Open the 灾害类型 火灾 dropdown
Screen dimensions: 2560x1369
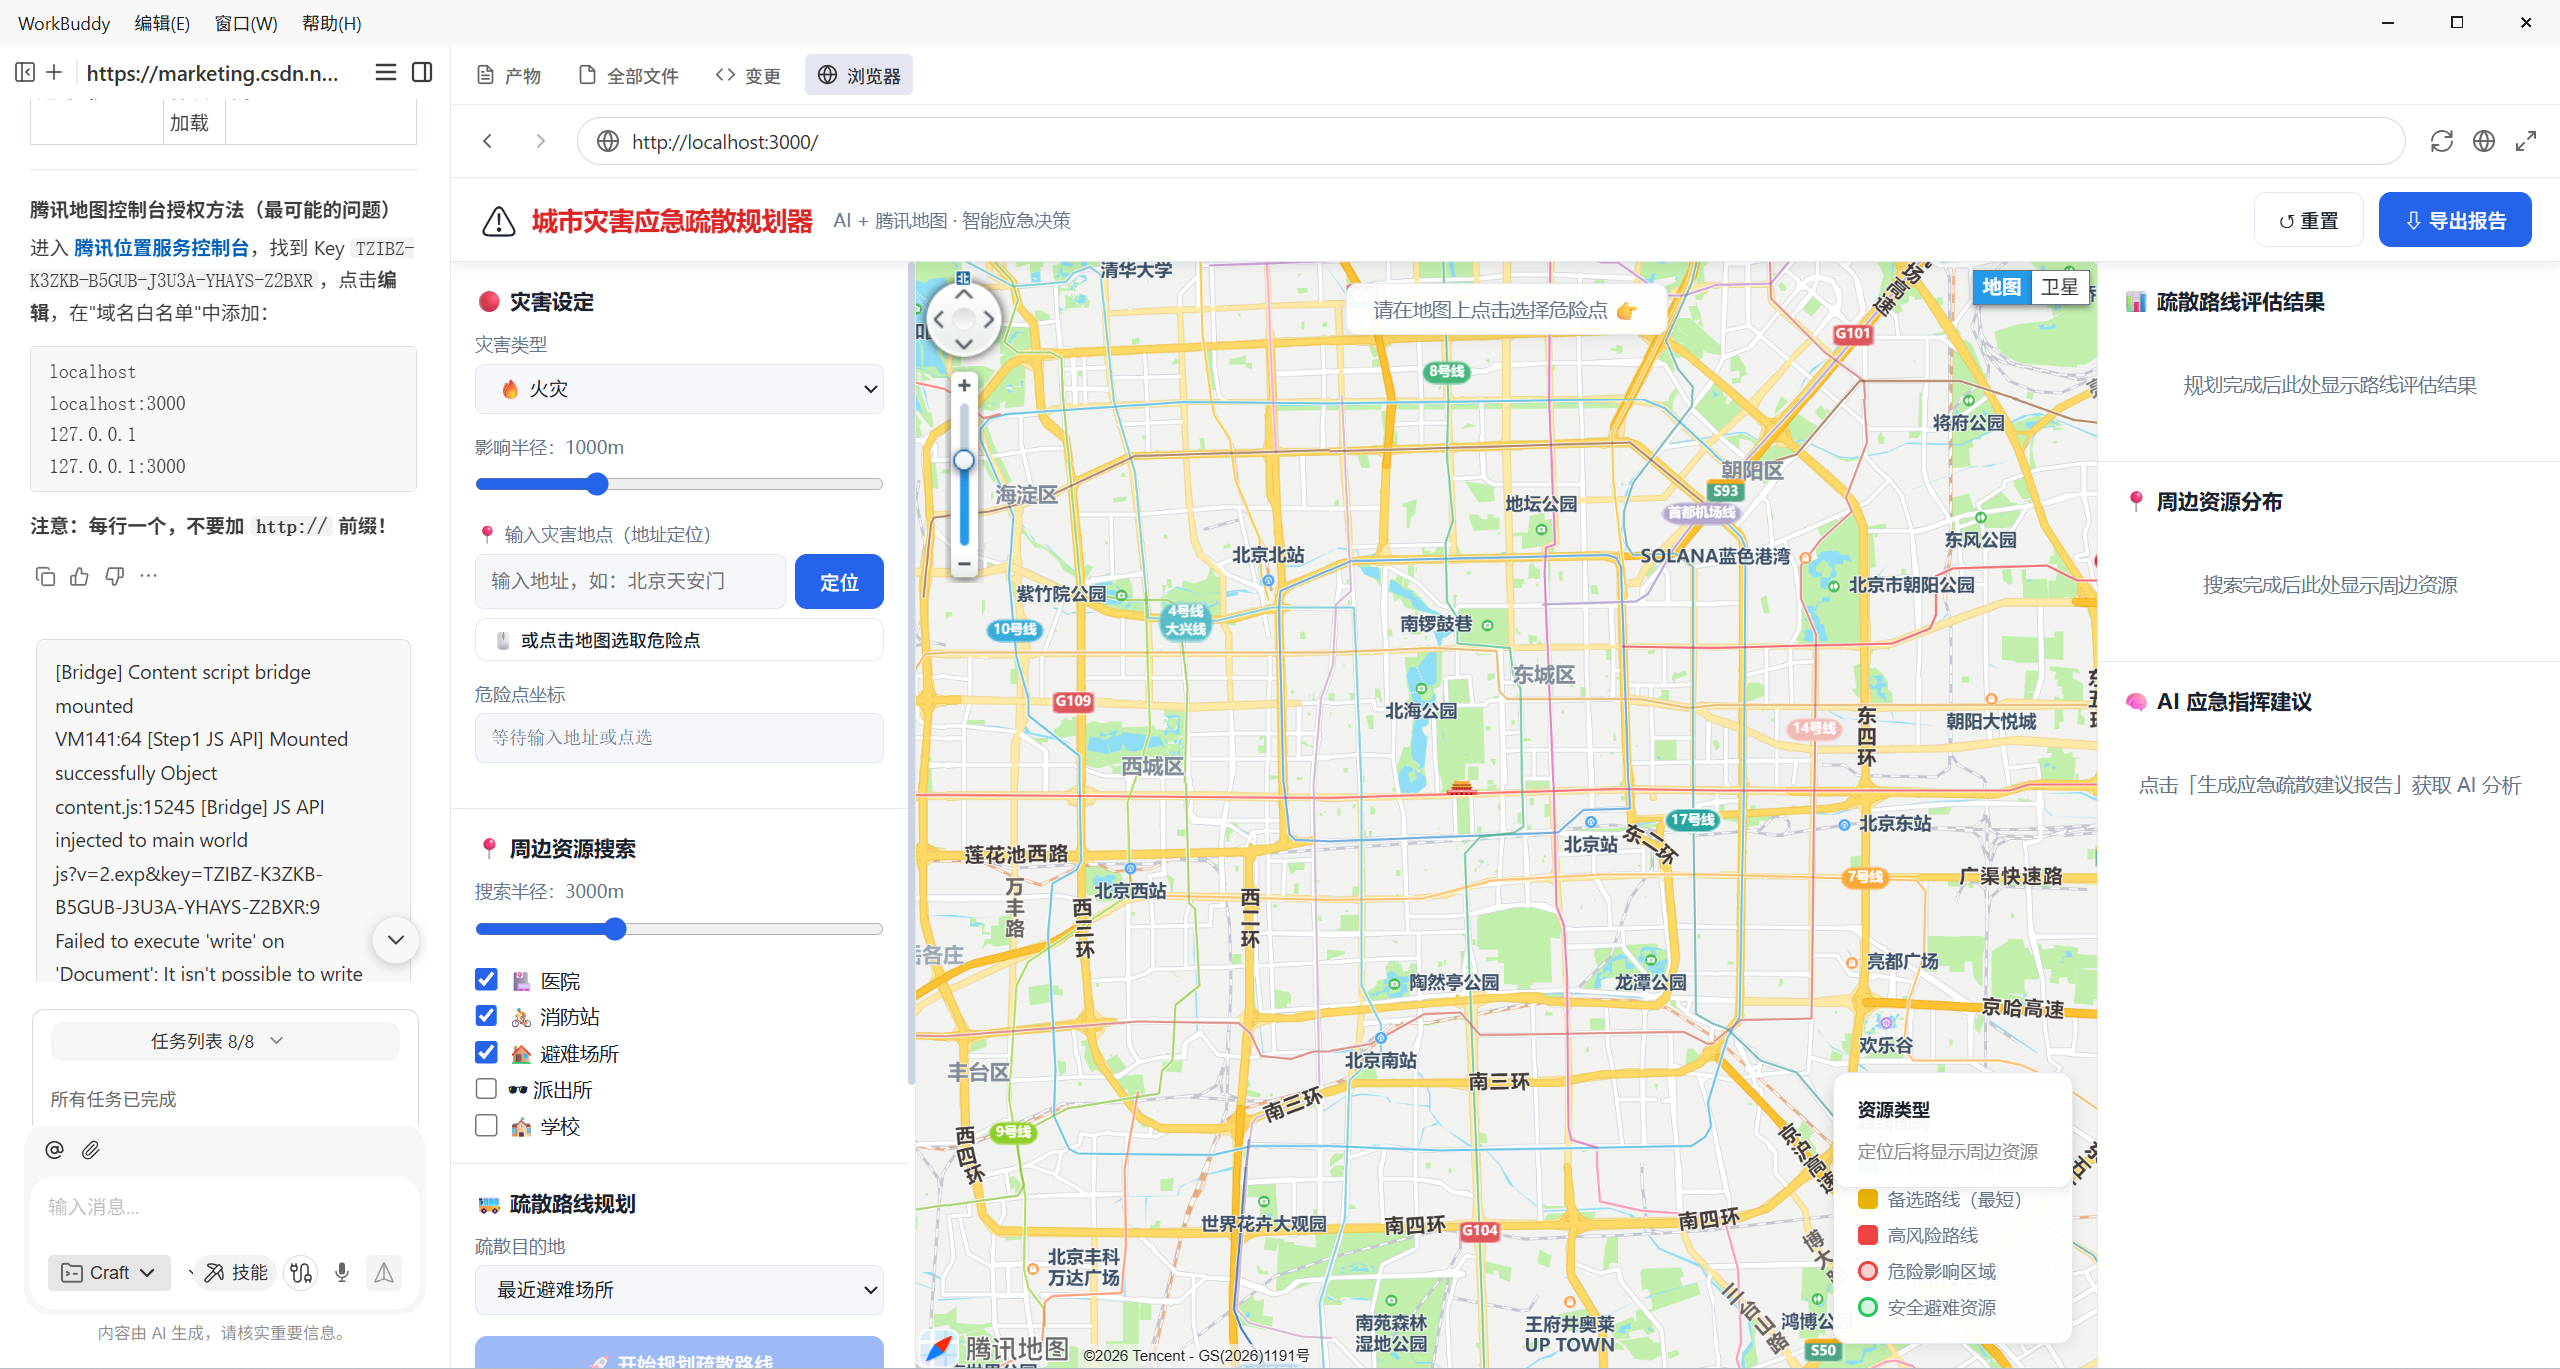click(679, 389)
